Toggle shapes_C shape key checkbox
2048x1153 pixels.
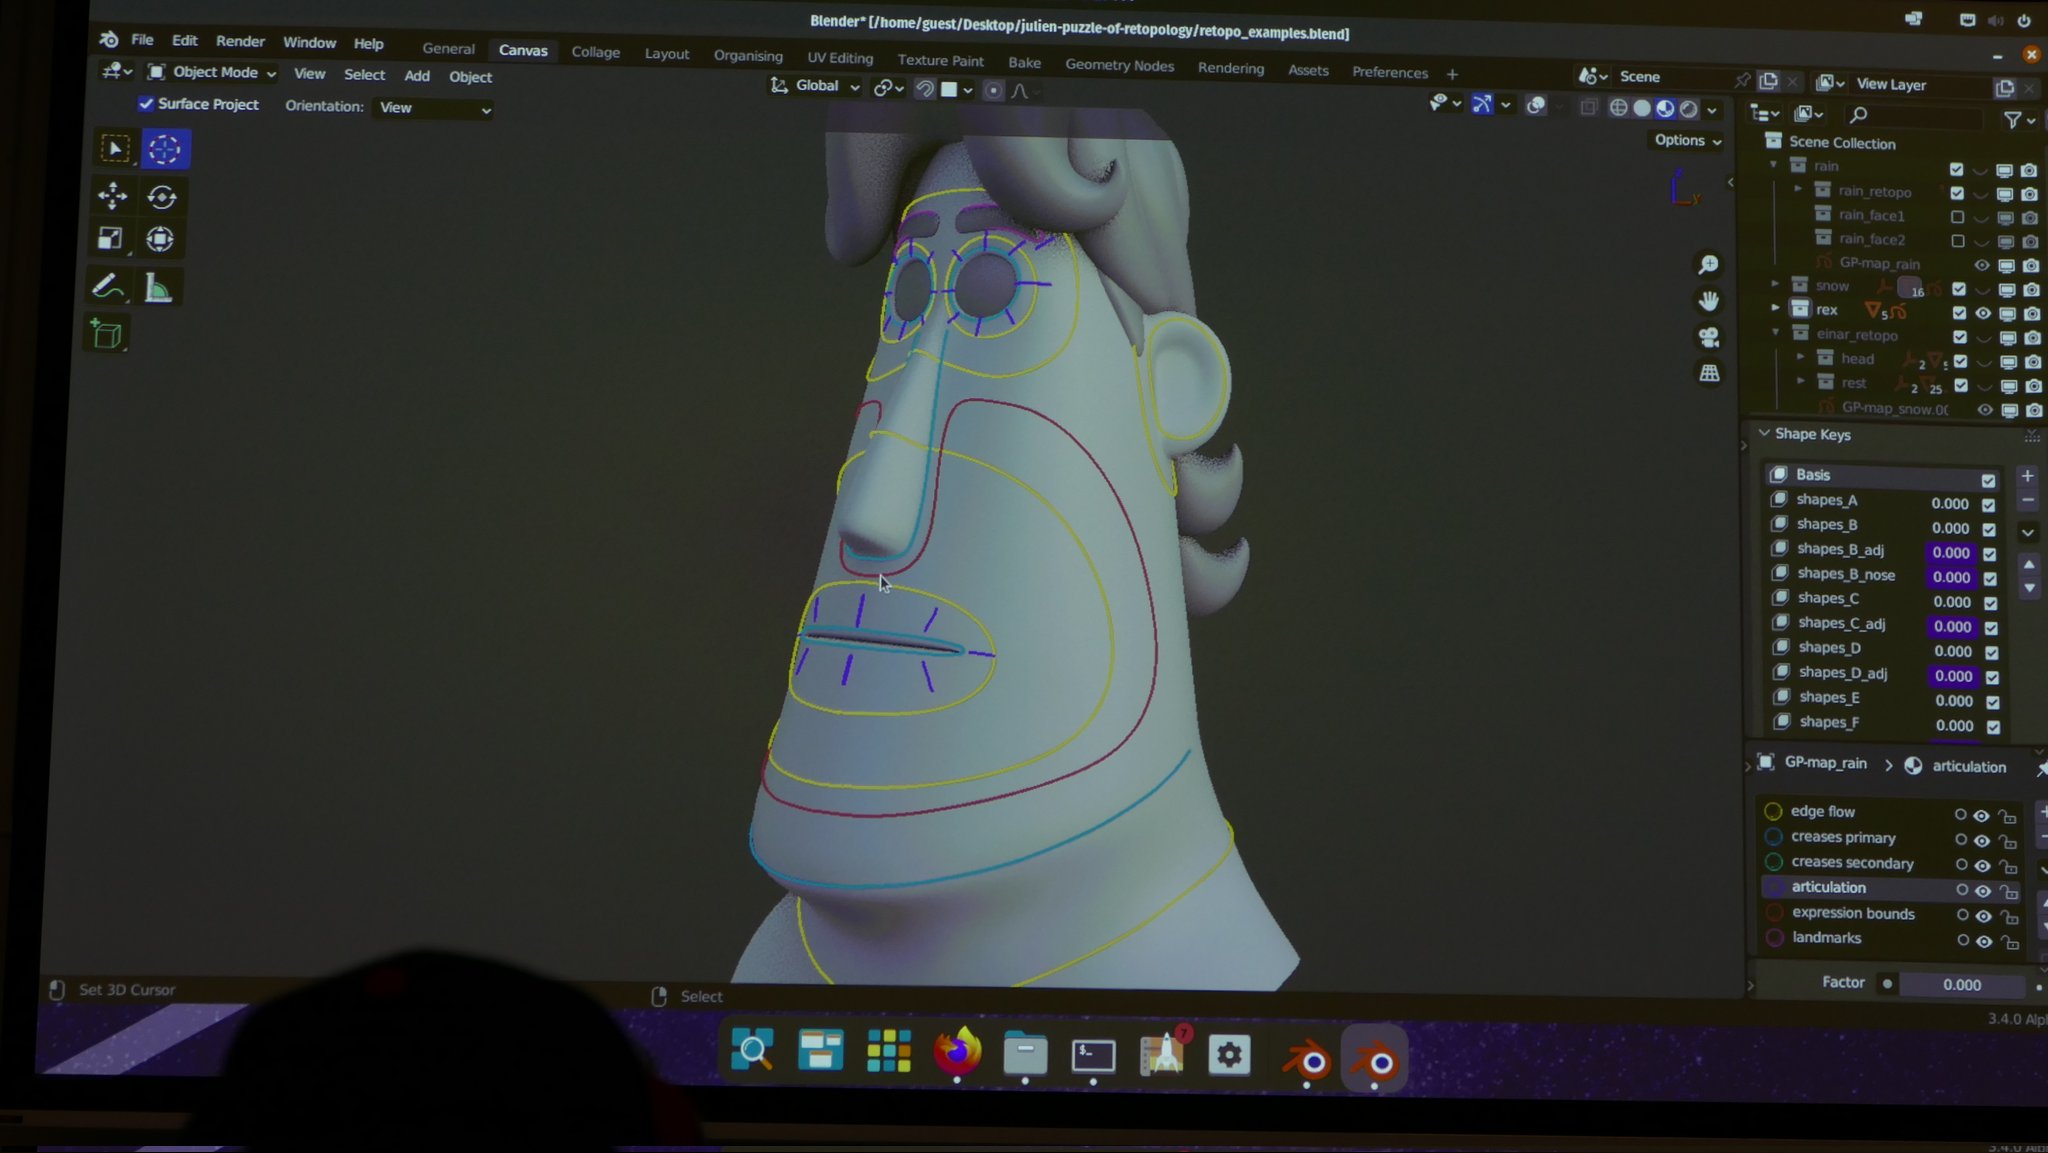pyautogui.click(x=1991, y=603)
